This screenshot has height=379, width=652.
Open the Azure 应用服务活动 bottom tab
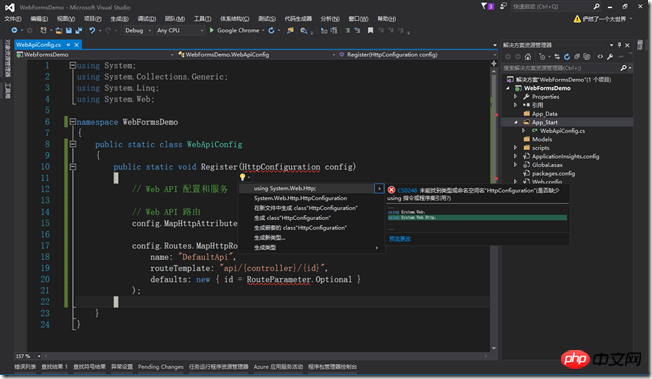[x=278, y=367]
